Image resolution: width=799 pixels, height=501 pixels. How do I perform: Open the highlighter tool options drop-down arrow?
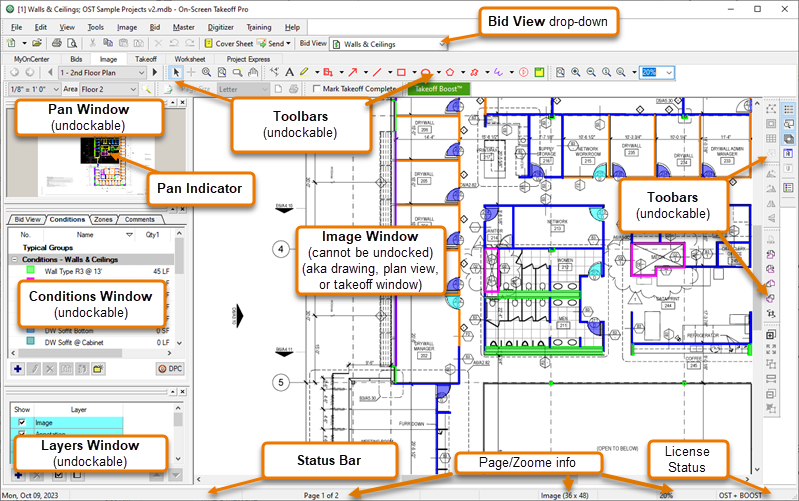[x=316, y=72]
